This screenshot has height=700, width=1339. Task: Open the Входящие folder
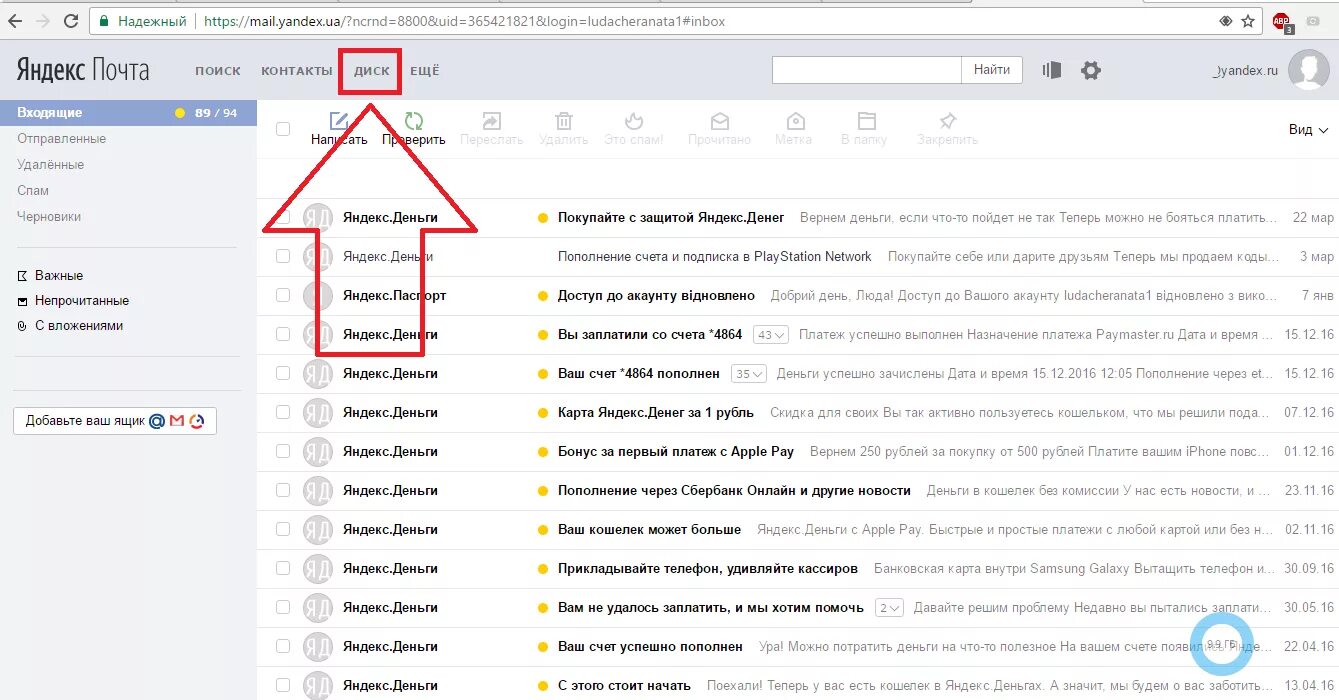coord(128,113)
